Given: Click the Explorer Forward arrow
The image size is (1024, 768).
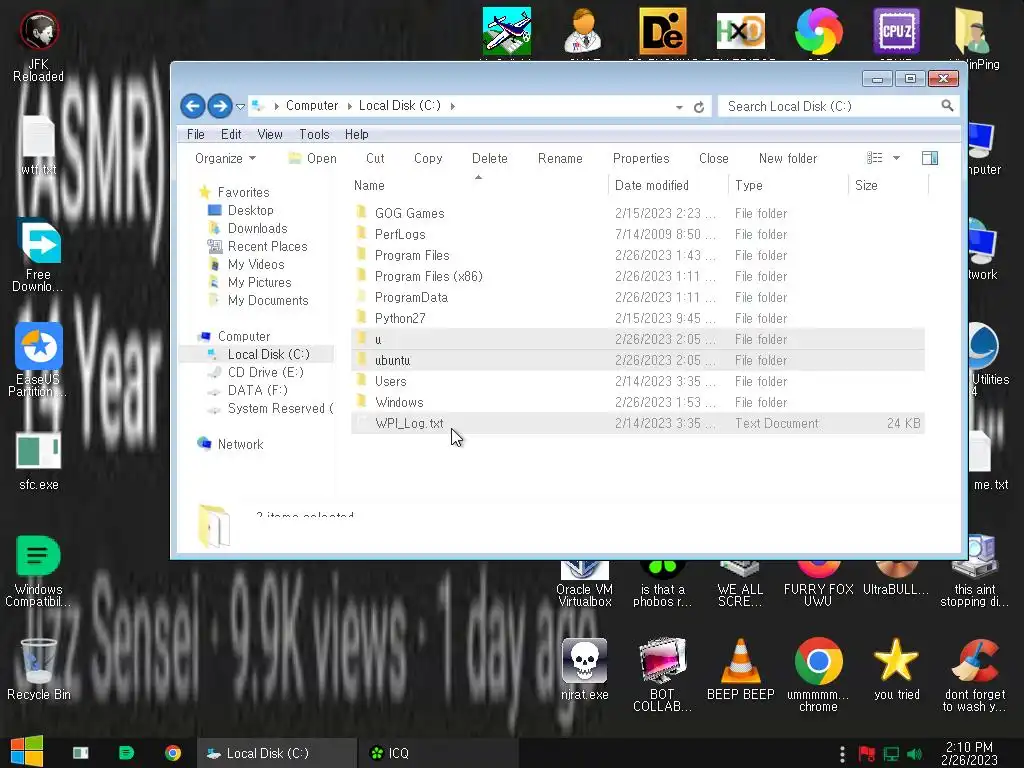Looking at the screenshot, I should tap(220, 106).
